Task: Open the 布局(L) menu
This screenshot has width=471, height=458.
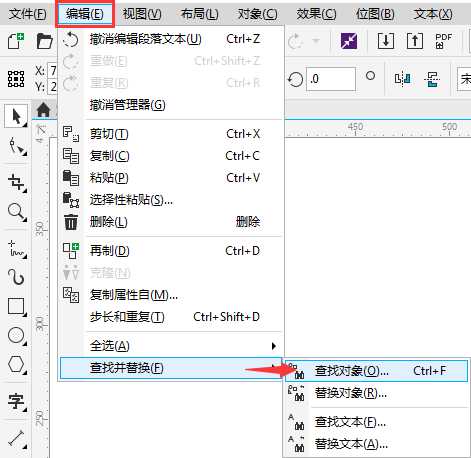Action: (x=199, y=14)
